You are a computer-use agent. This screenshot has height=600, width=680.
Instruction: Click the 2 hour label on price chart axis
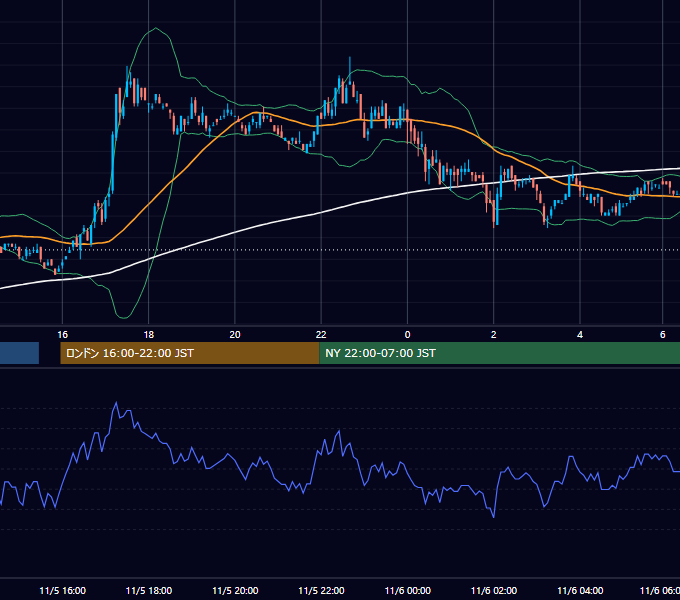[x=494, y=335]
